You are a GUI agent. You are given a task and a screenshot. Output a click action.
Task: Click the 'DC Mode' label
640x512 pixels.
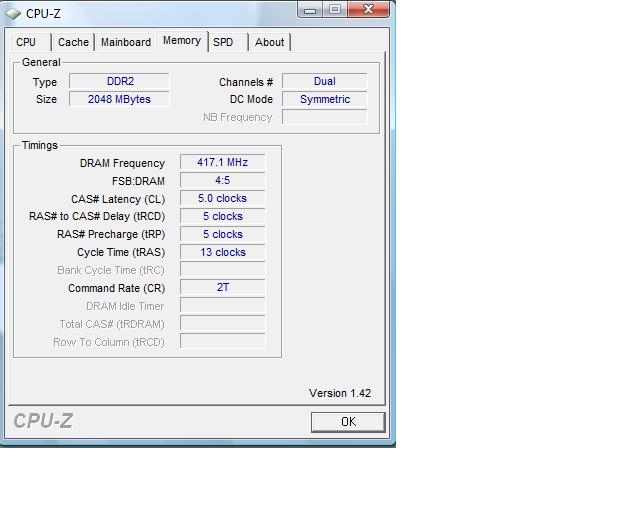click(251, 99)
